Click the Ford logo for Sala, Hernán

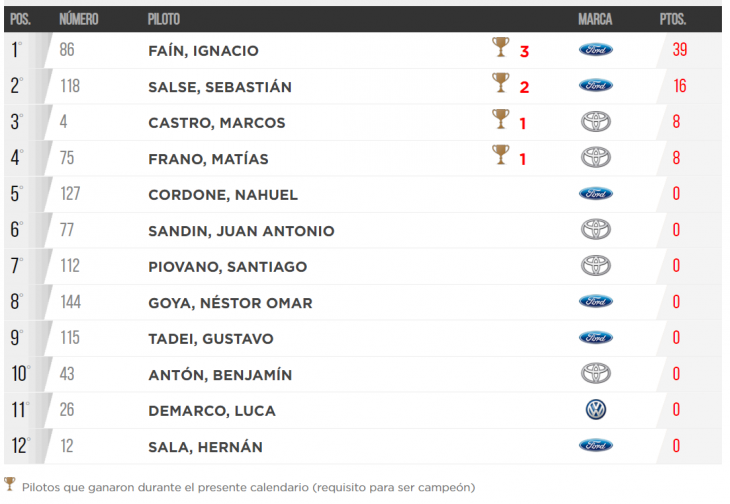[x=596, y=446]
